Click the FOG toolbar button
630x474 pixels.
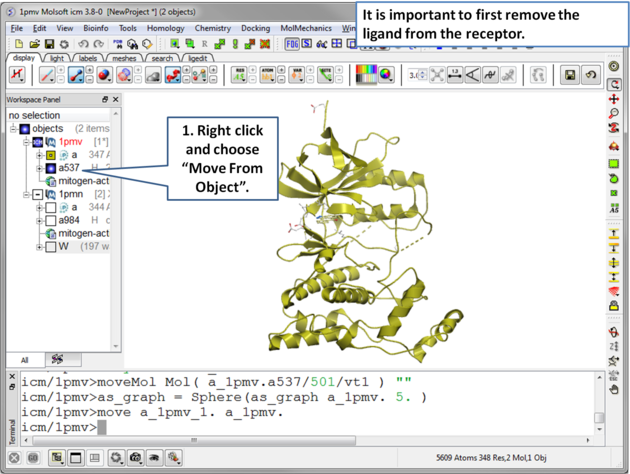pyautogui.click(x=293, y=44)
